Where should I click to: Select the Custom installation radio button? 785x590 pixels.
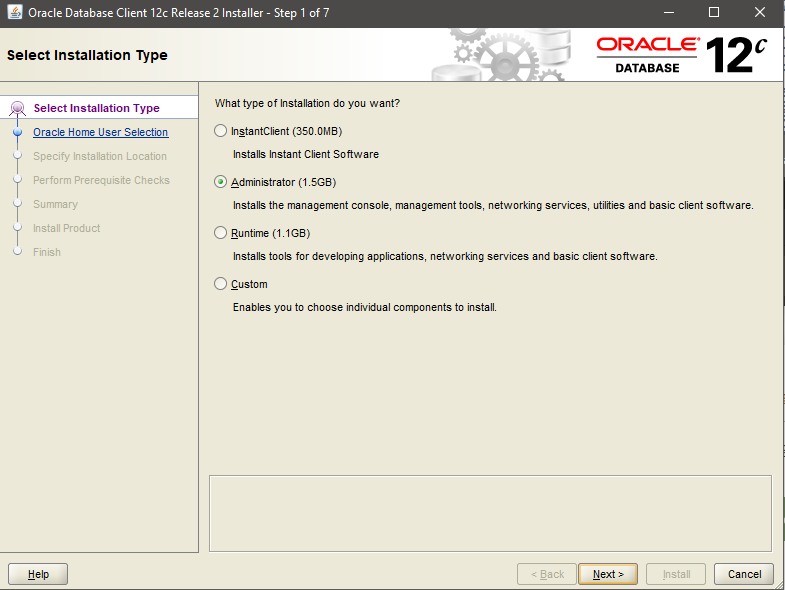tap(221, 284)
